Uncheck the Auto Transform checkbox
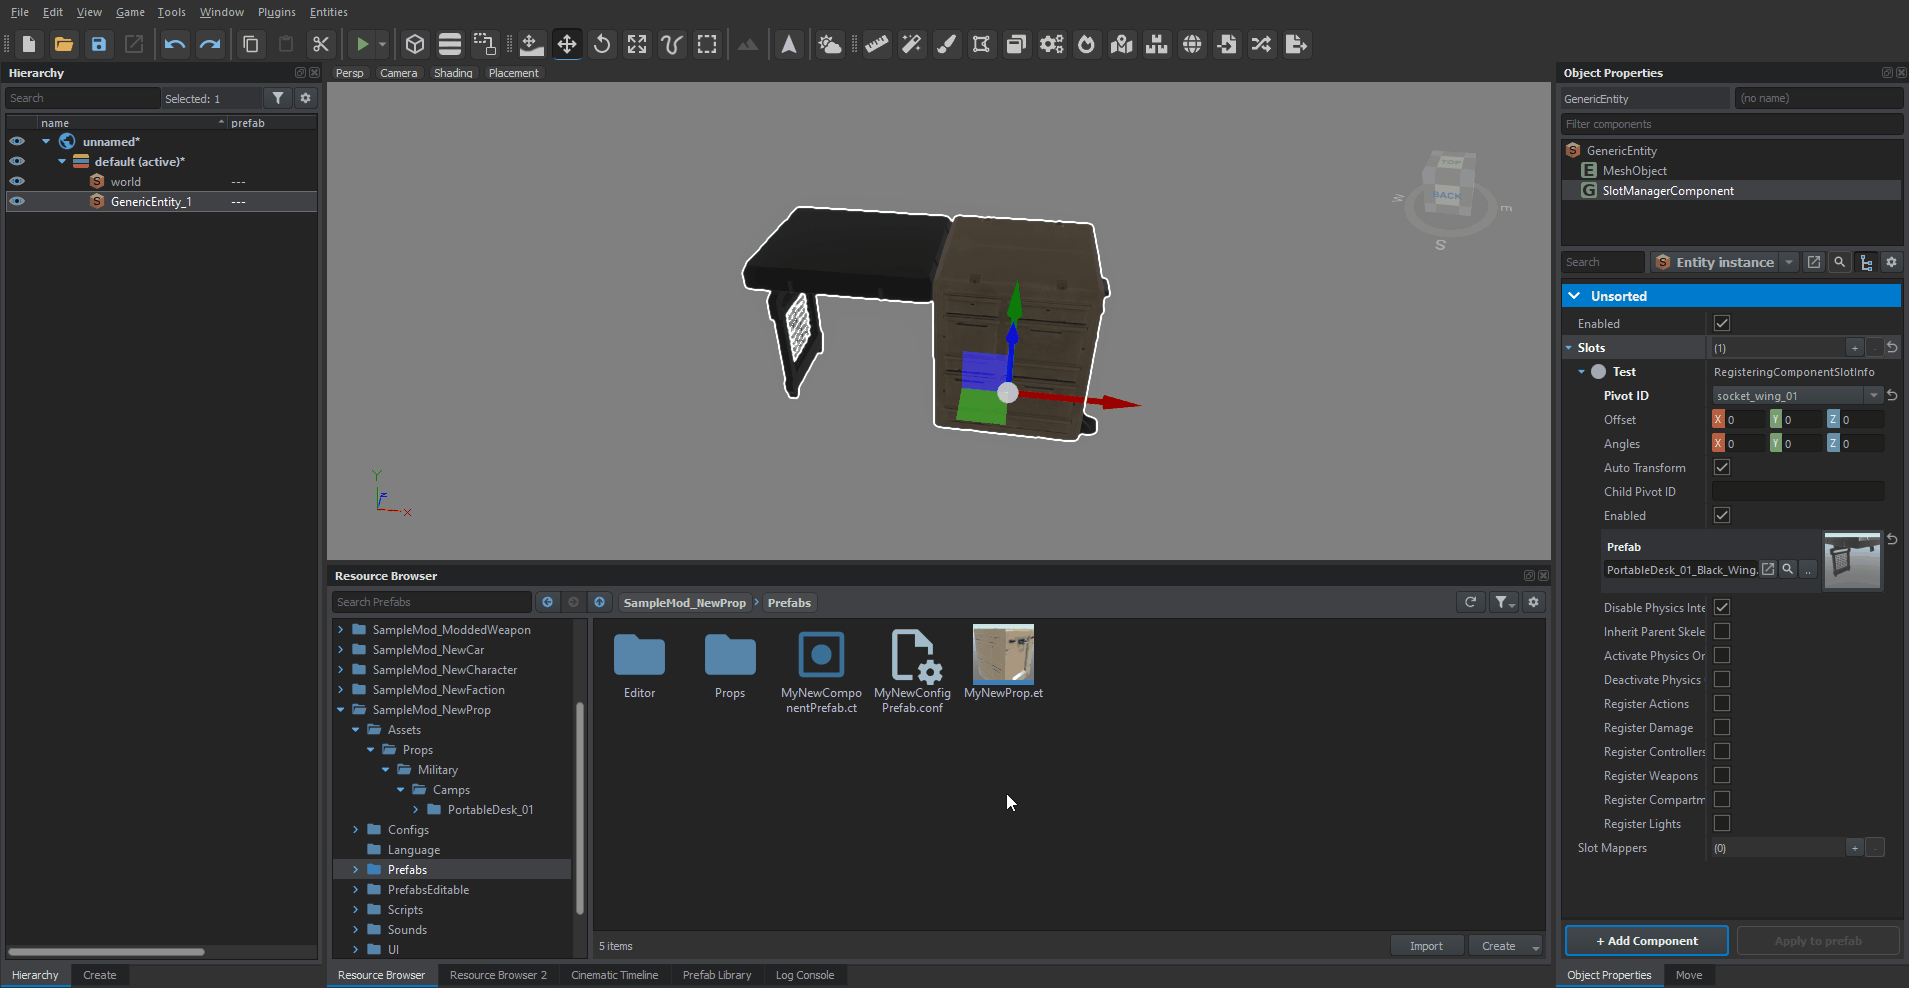This screenshot has height=988, width=1909. point(1721,467)
